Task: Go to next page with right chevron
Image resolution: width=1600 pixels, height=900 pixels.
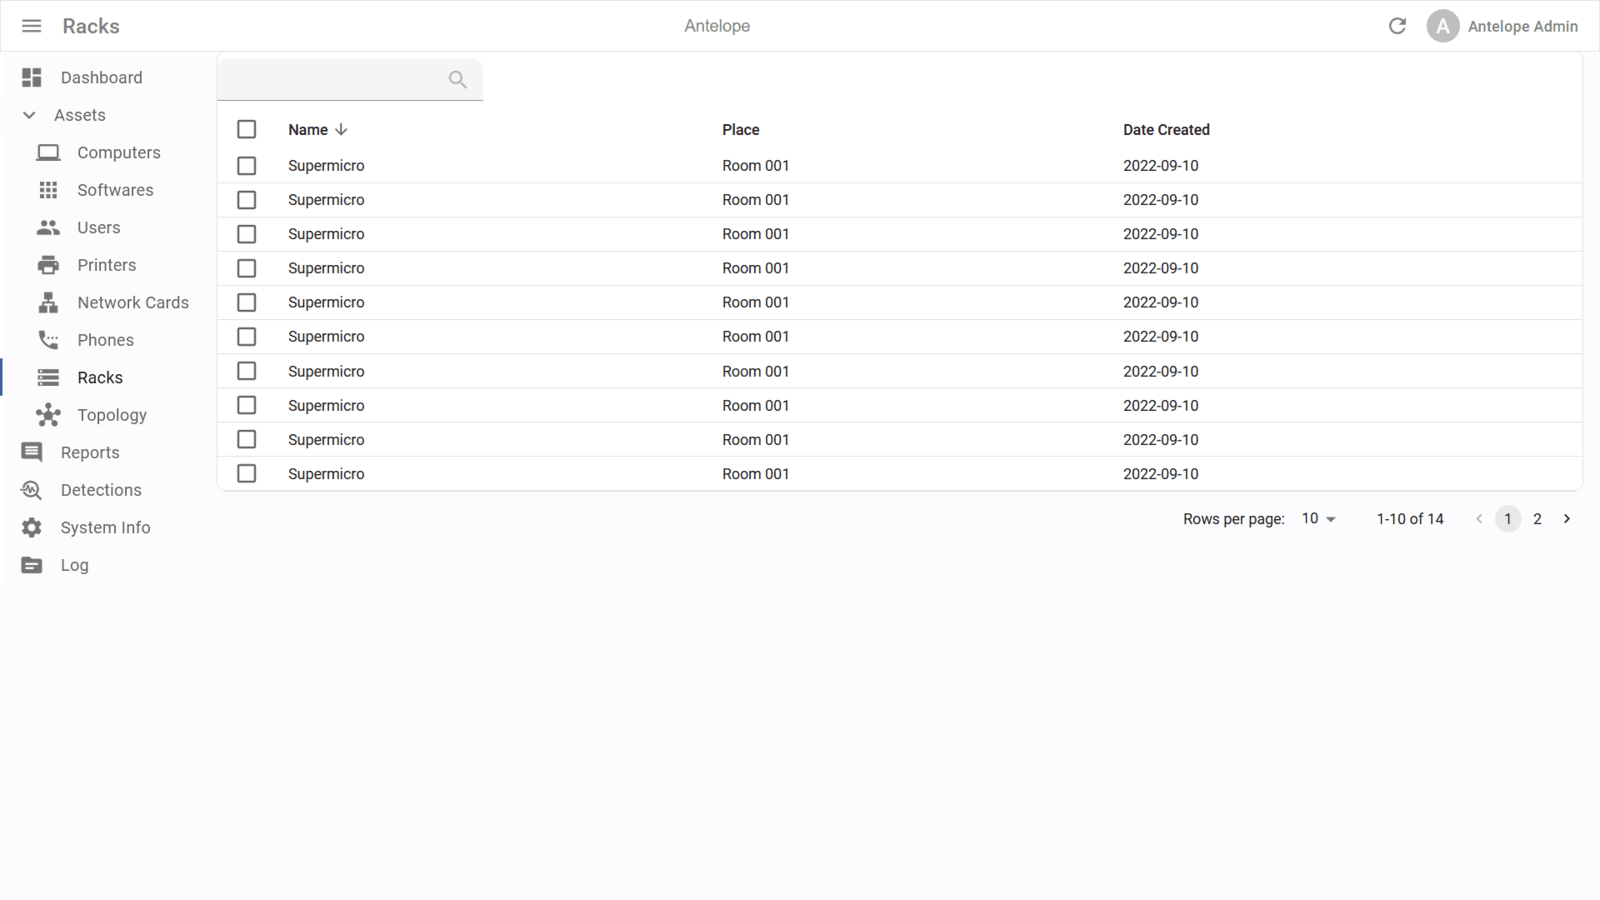Action: point(1567,519)
